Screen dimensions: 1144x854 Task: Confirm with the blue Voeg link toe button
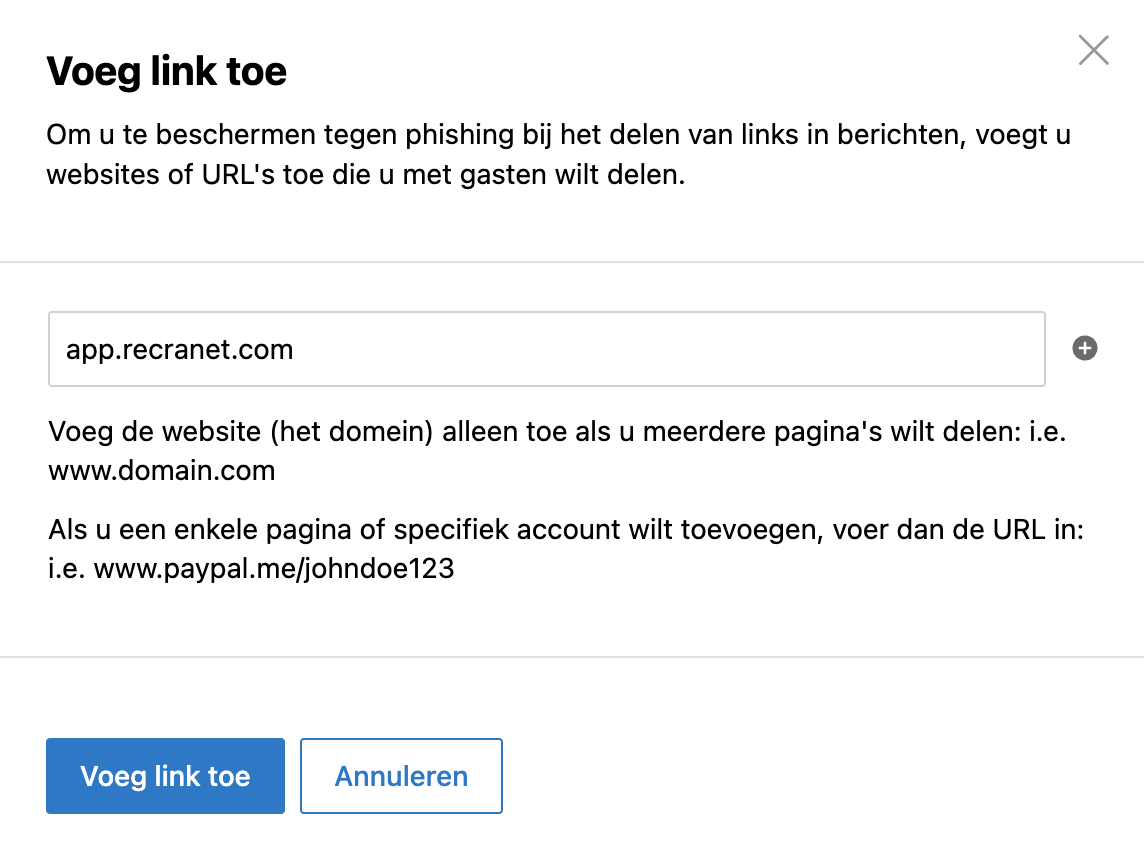coord(165,775)
